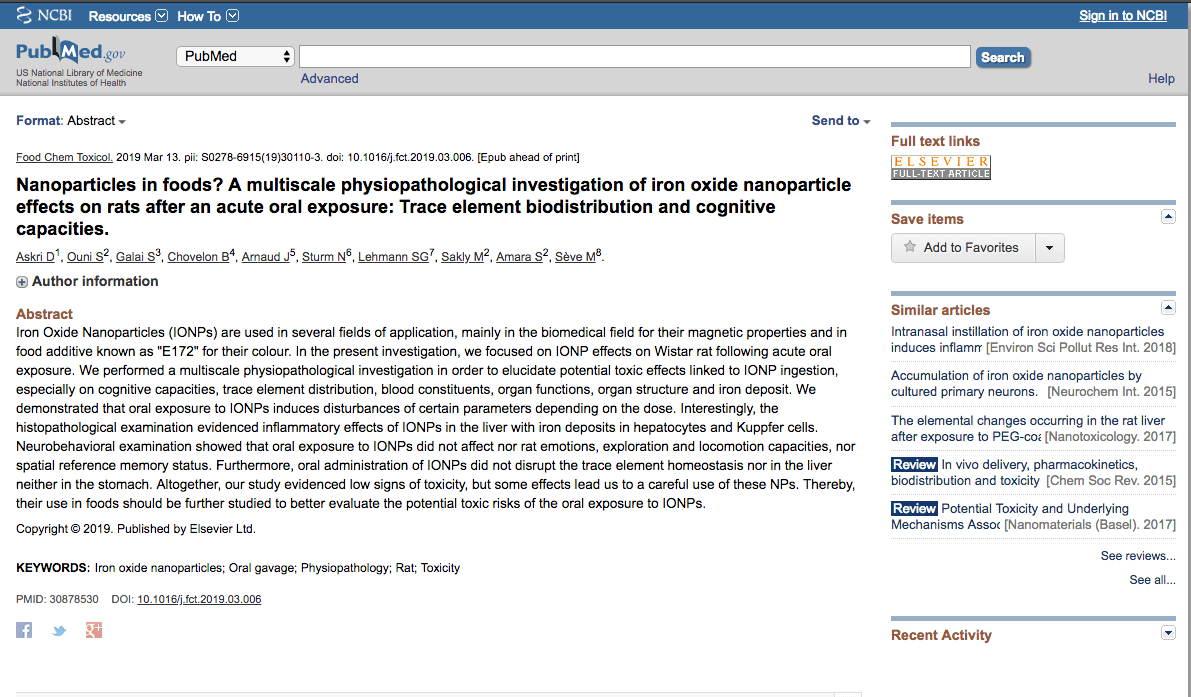The image size is (1191, 697).
Task: Click Sign in to NCBI
Action: click(x=1123, y=15)
